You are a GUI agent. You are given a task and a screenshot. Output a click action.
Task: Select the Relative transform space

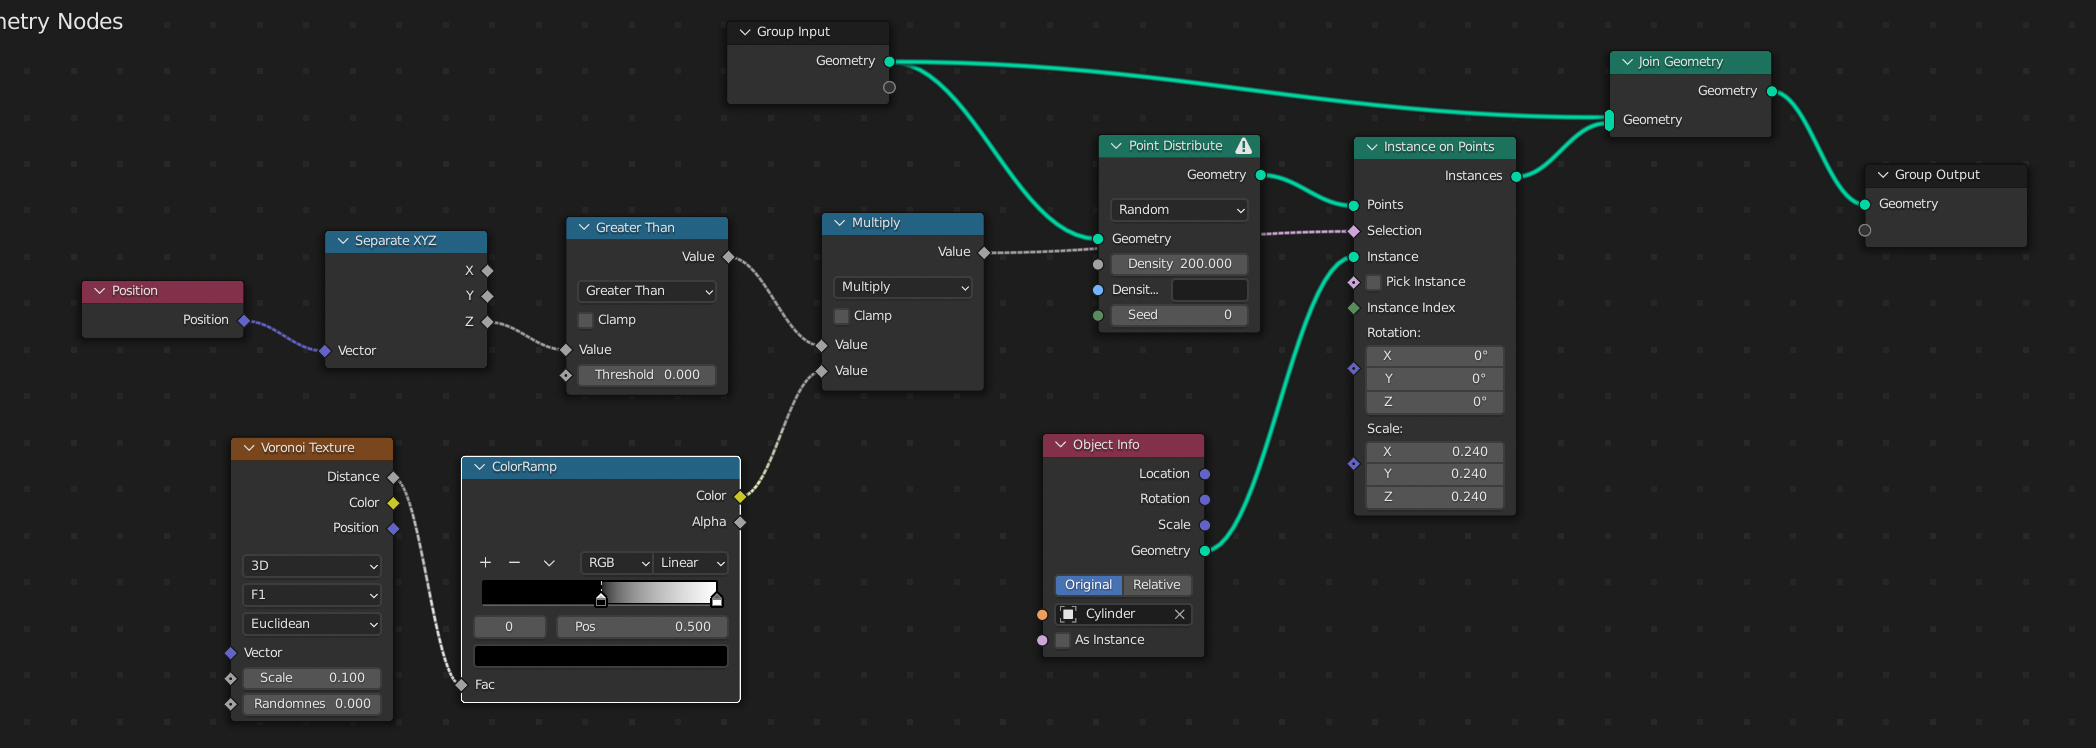coord(1157,585)
